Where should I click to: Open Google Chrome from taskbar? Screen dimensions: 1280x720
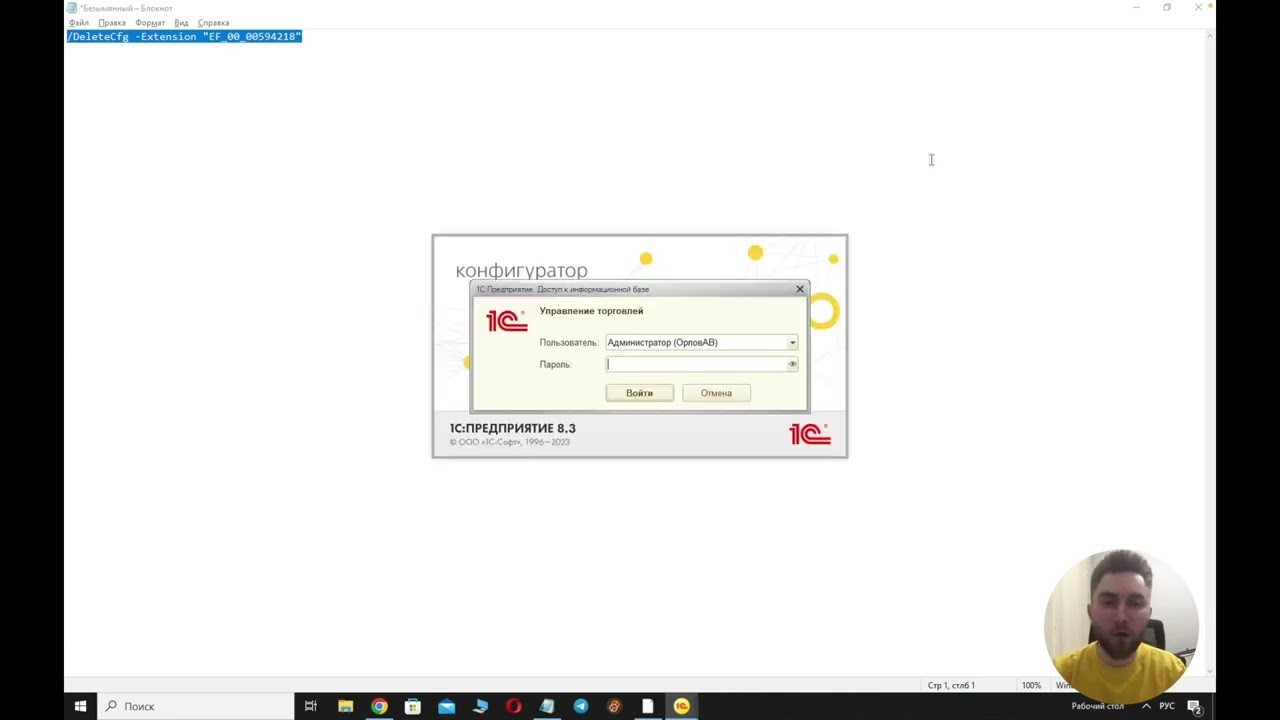coord(379,706)
